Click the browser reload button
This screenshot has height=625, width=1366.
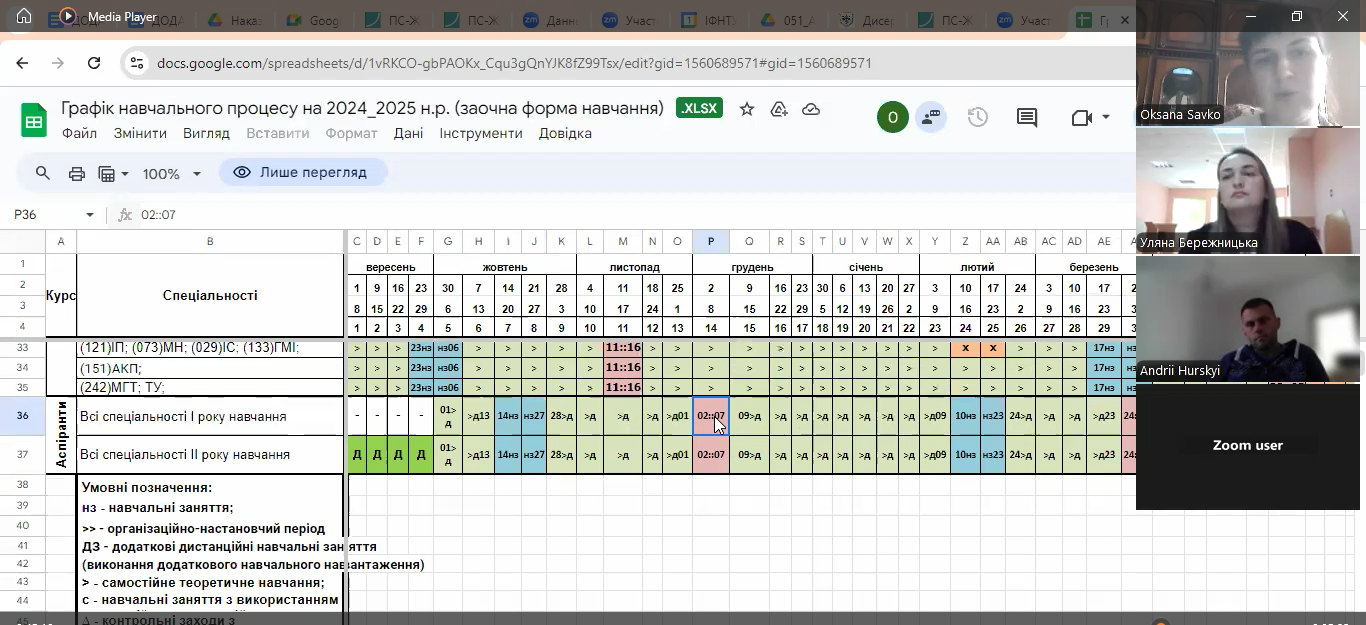(x=94, y=63)
